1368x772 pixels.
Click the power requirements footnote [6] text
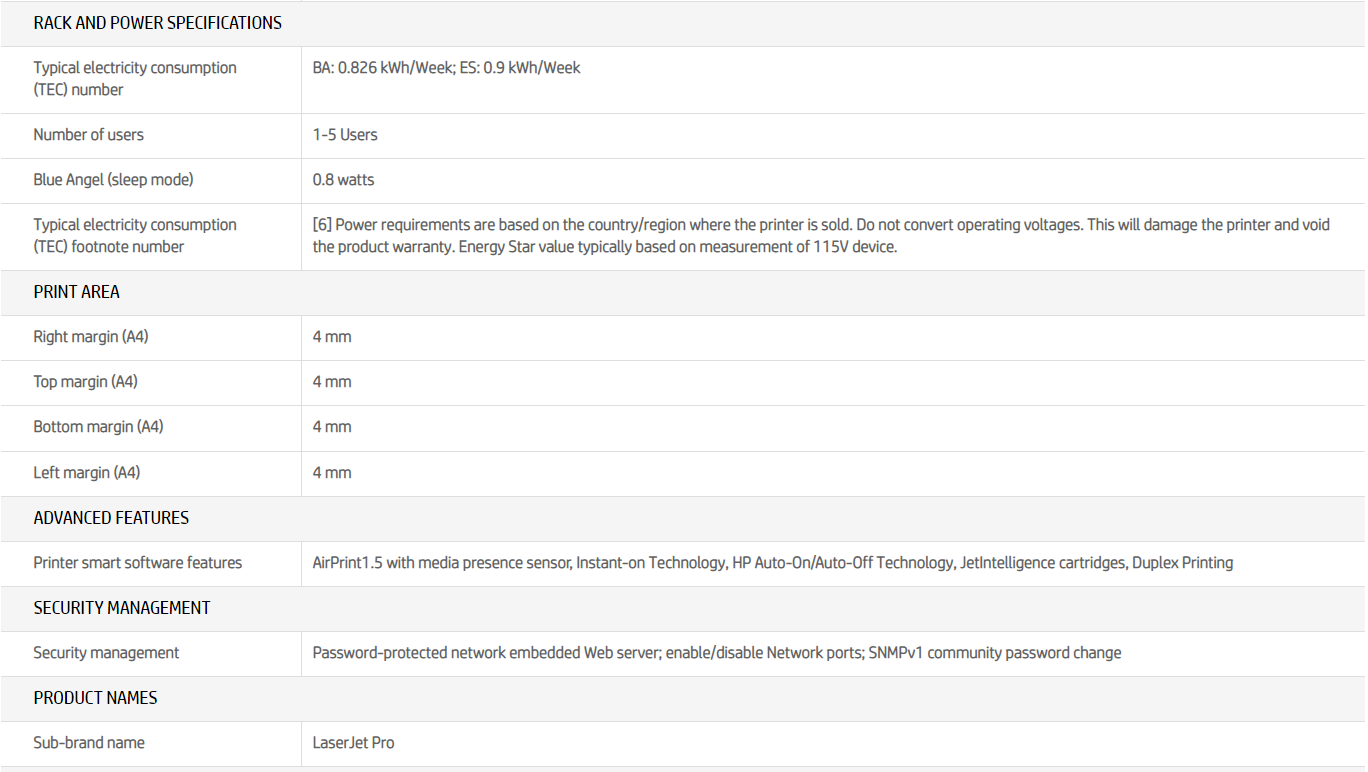820,236
